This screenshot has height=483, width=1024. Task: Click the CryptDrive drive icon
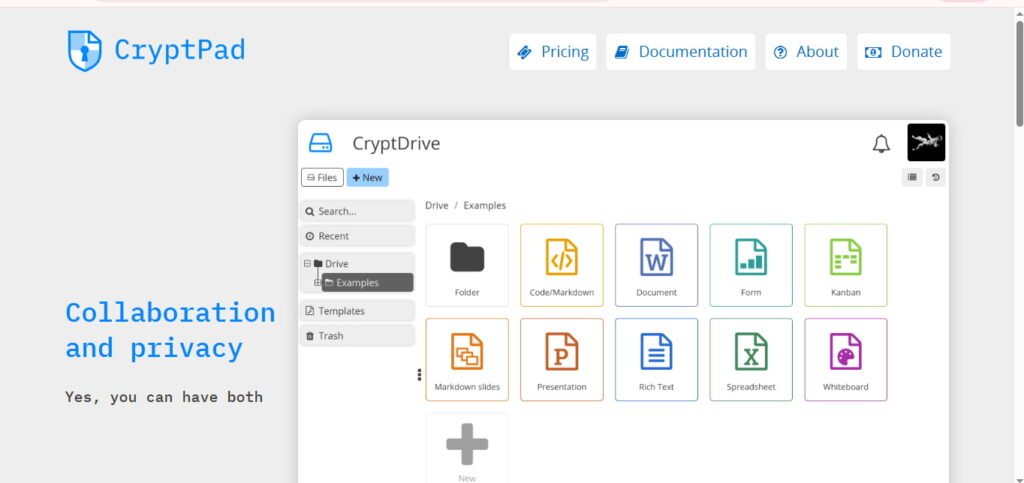pyautogui.click(x=321, y=143)
